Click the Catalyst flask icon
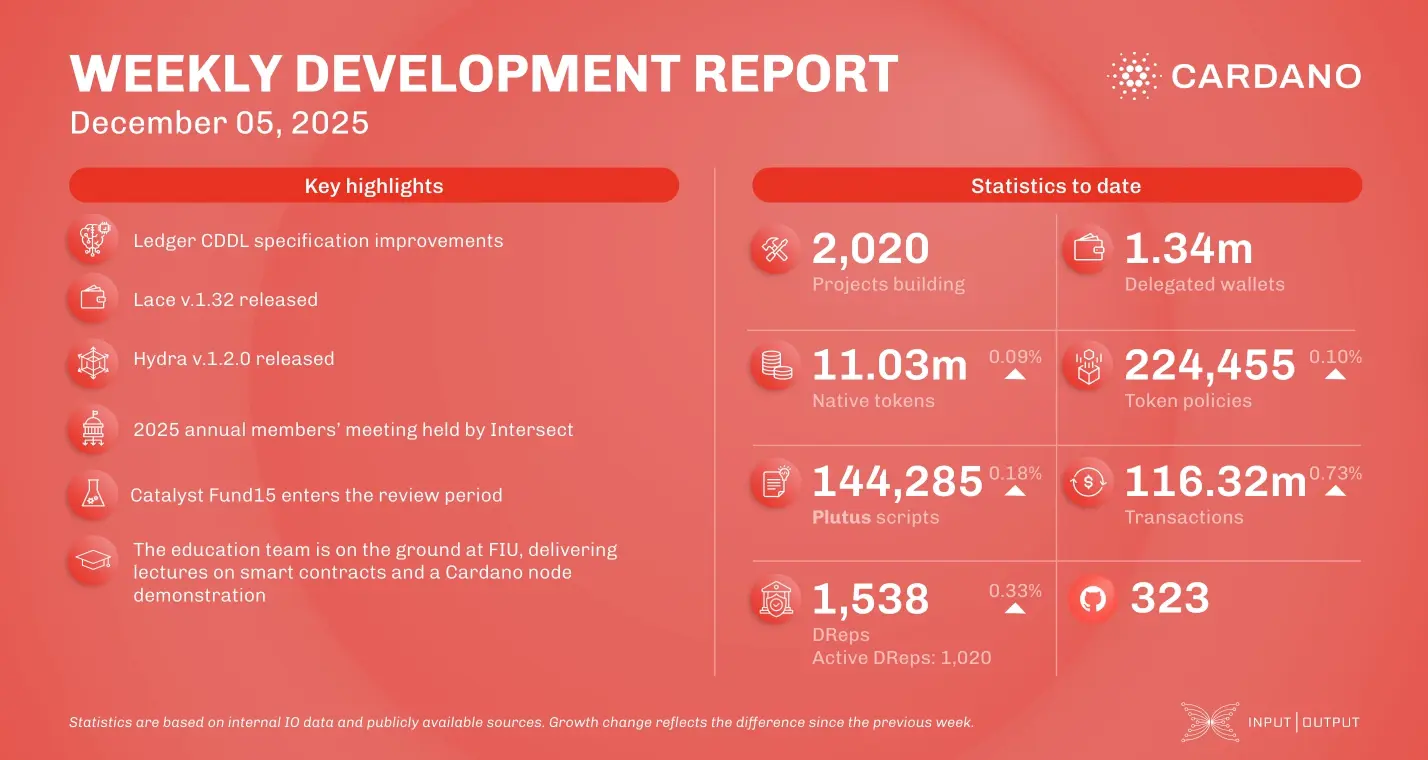The image size is (1428, 760). (x=93, y=494)
